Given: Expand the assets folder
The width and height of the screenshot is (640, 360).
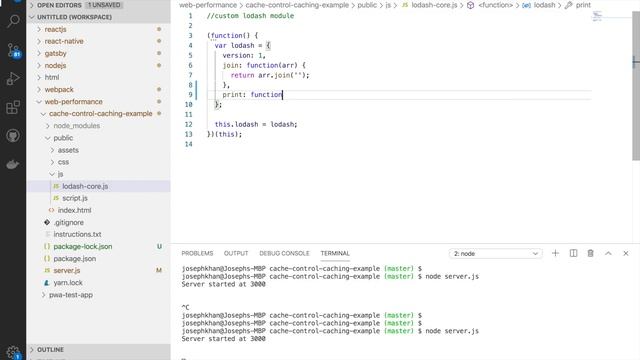Looking at the screenshot, I should click(68, 150).
